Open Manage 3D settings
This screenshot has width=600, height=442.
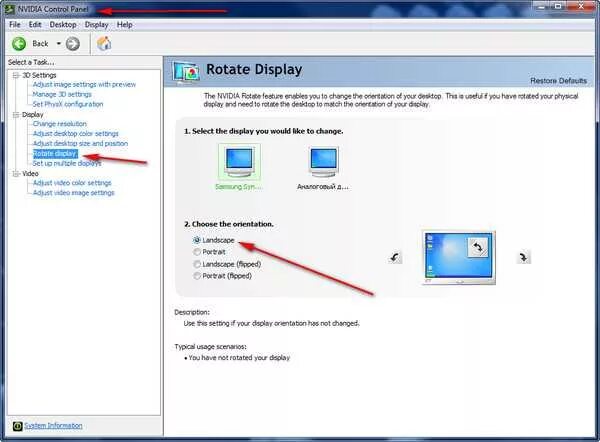(x=62, y=94)
